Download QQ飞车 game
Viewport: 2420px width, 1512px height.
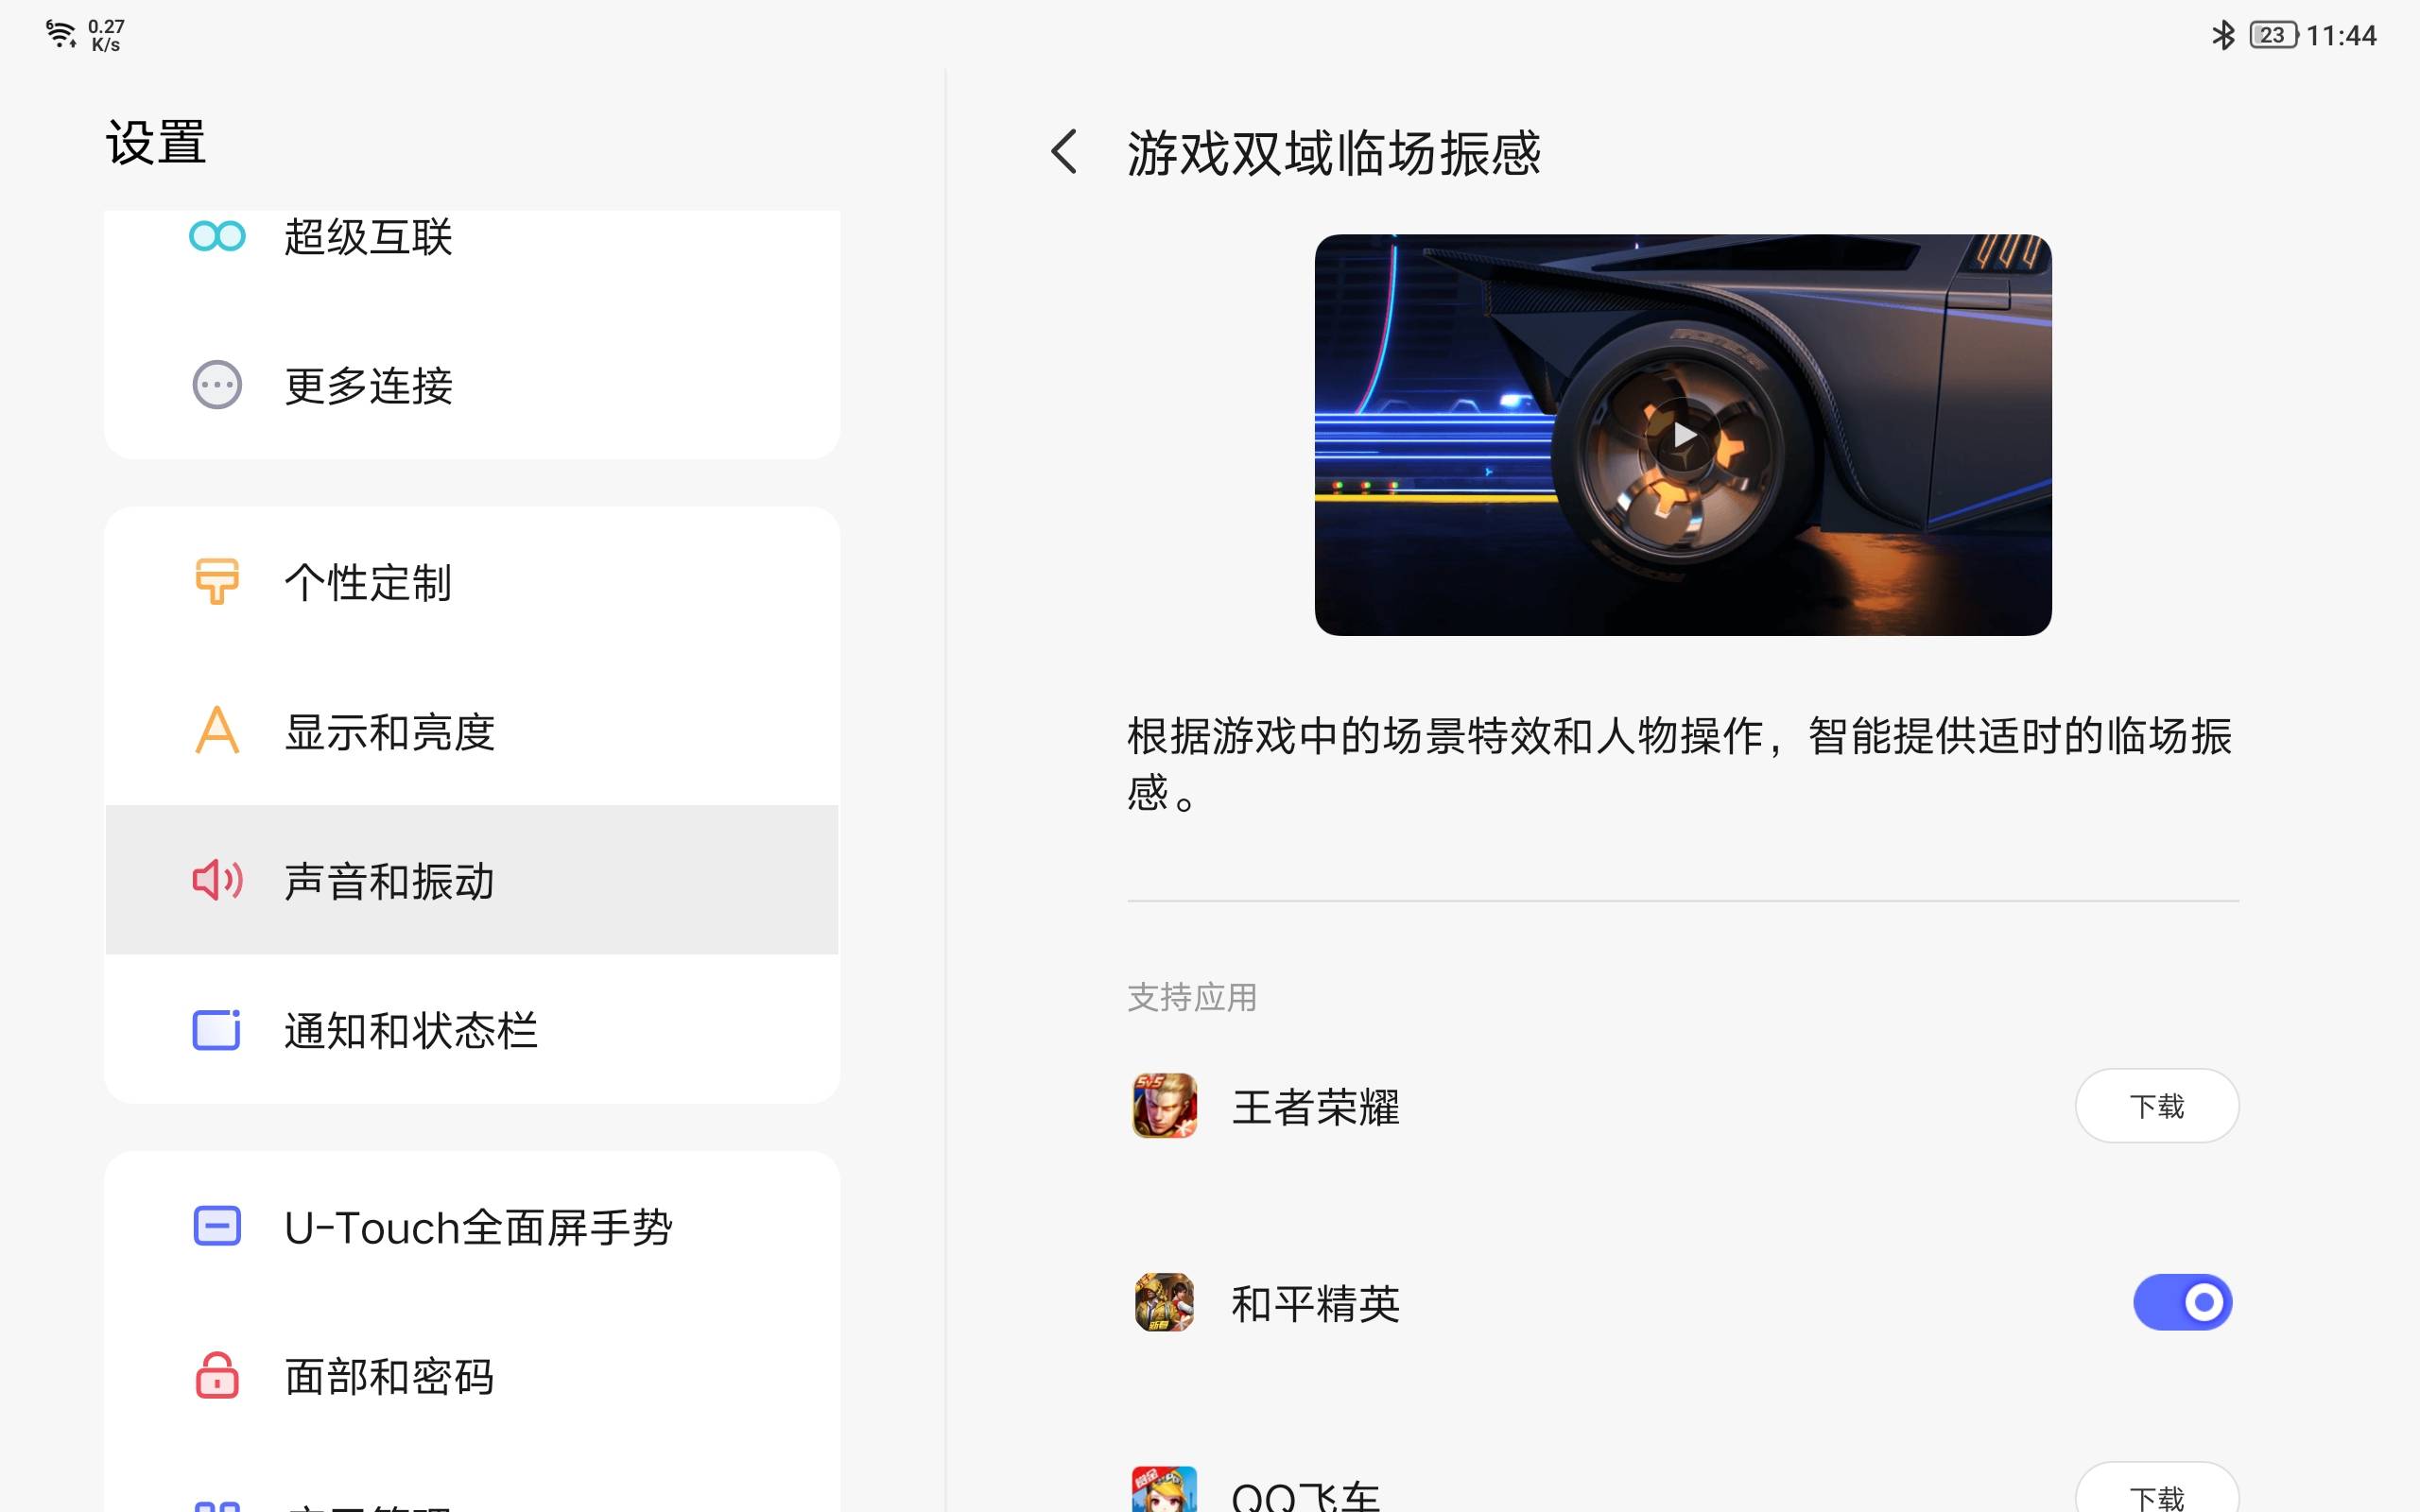(2156, 1496)
